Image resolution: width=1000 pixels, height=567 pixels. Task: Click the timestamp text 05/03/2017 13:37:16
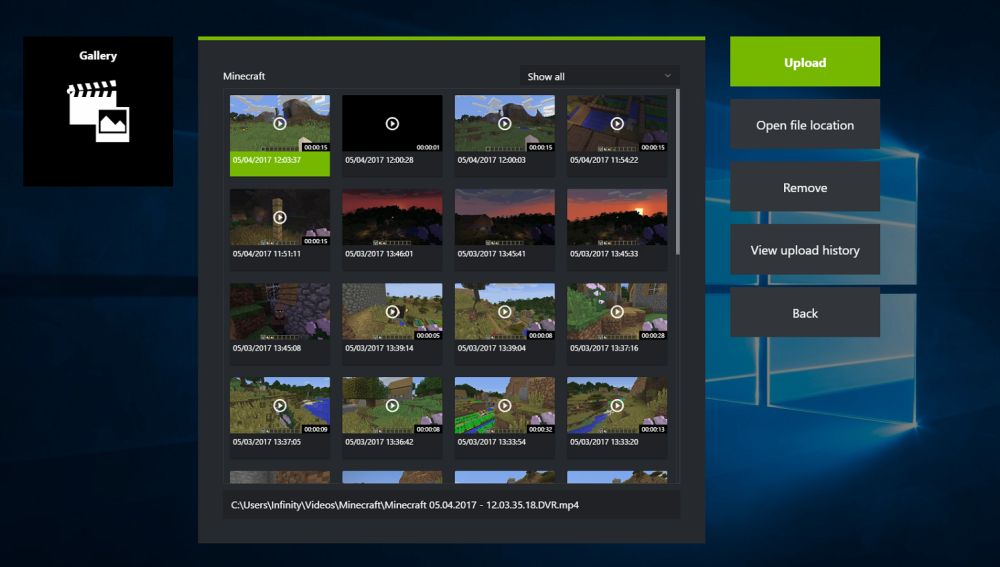604,348
